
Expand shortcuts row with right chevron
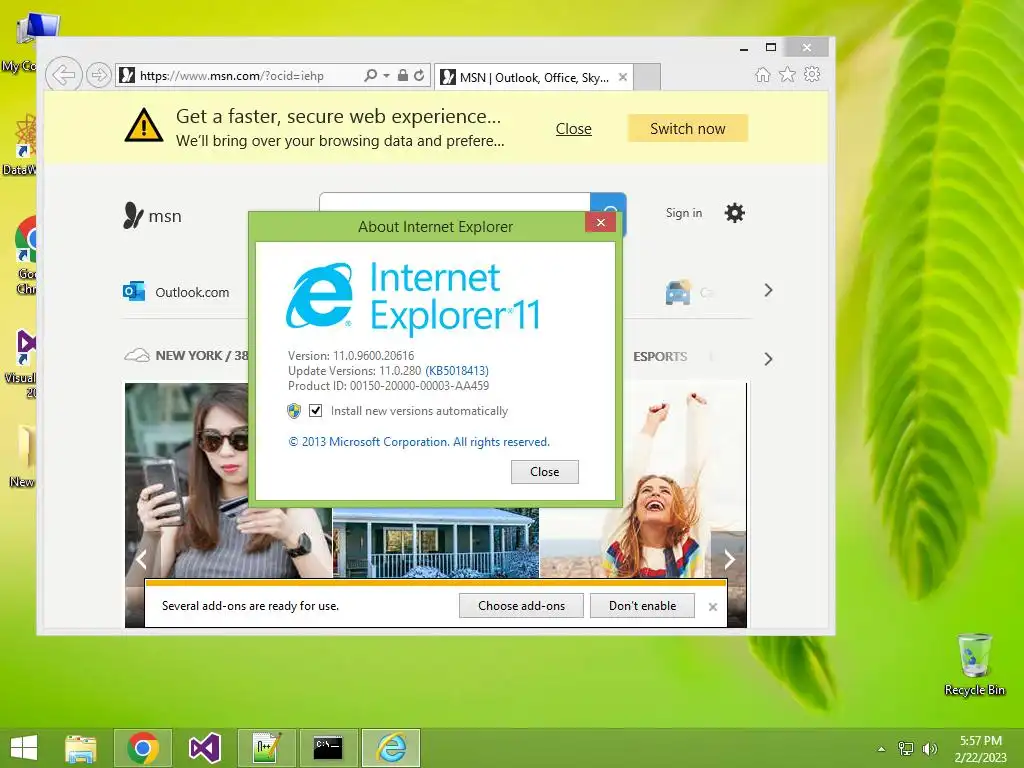(769, 291)
